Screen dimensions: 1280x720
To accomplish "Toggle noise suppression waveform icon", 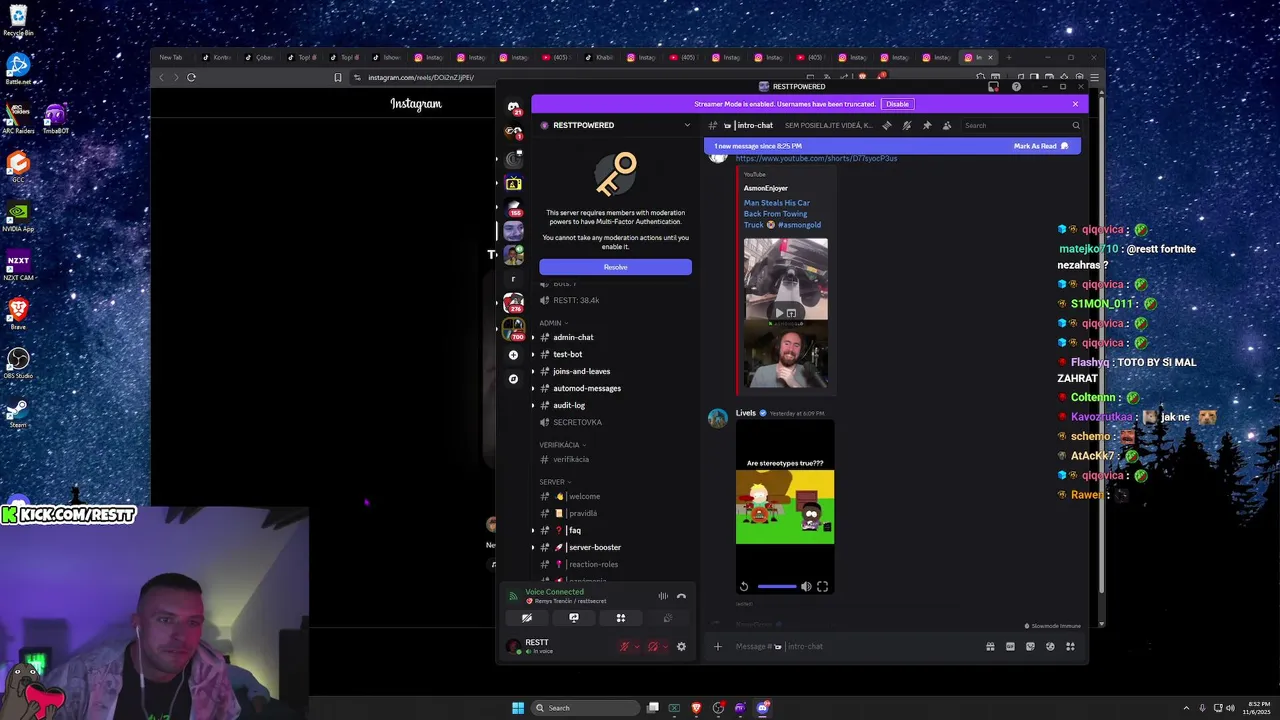I will click(x=663, y=596).
